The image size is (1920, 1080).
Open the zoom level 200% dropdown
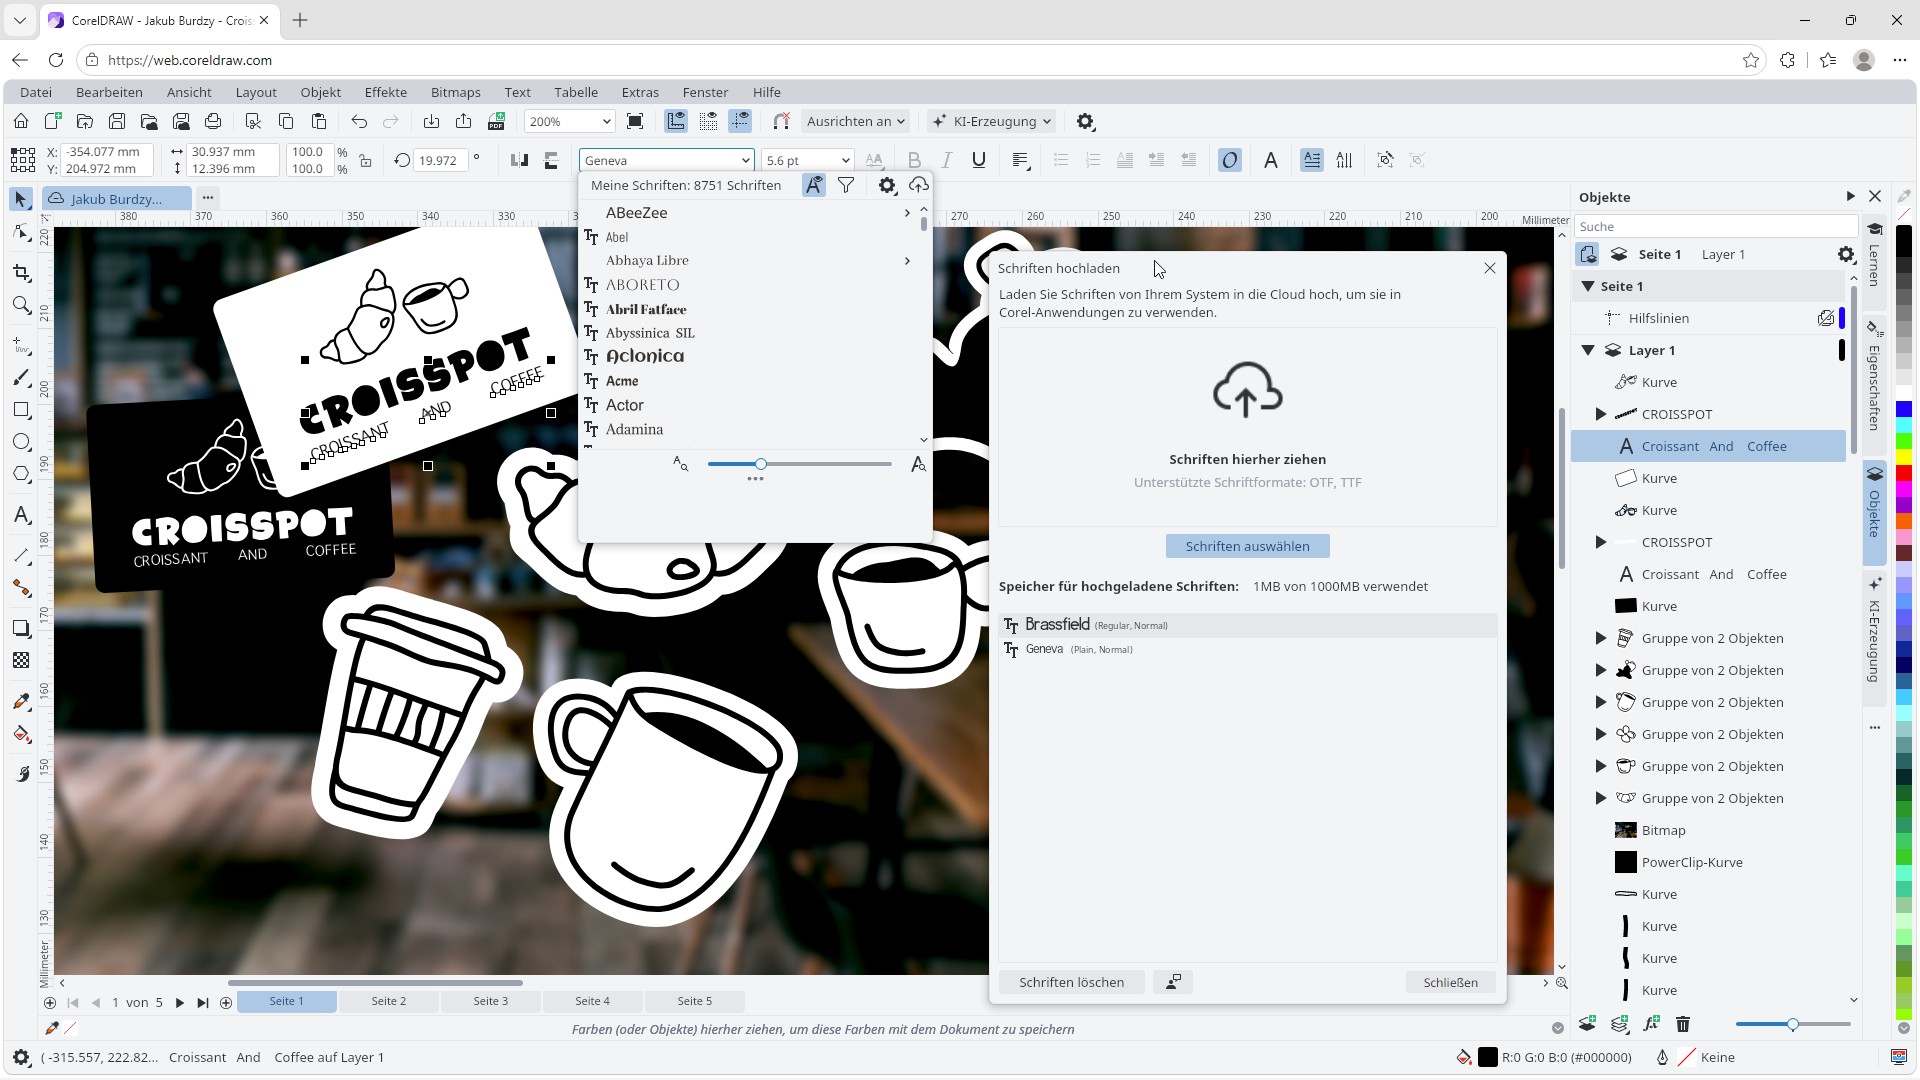606,122
